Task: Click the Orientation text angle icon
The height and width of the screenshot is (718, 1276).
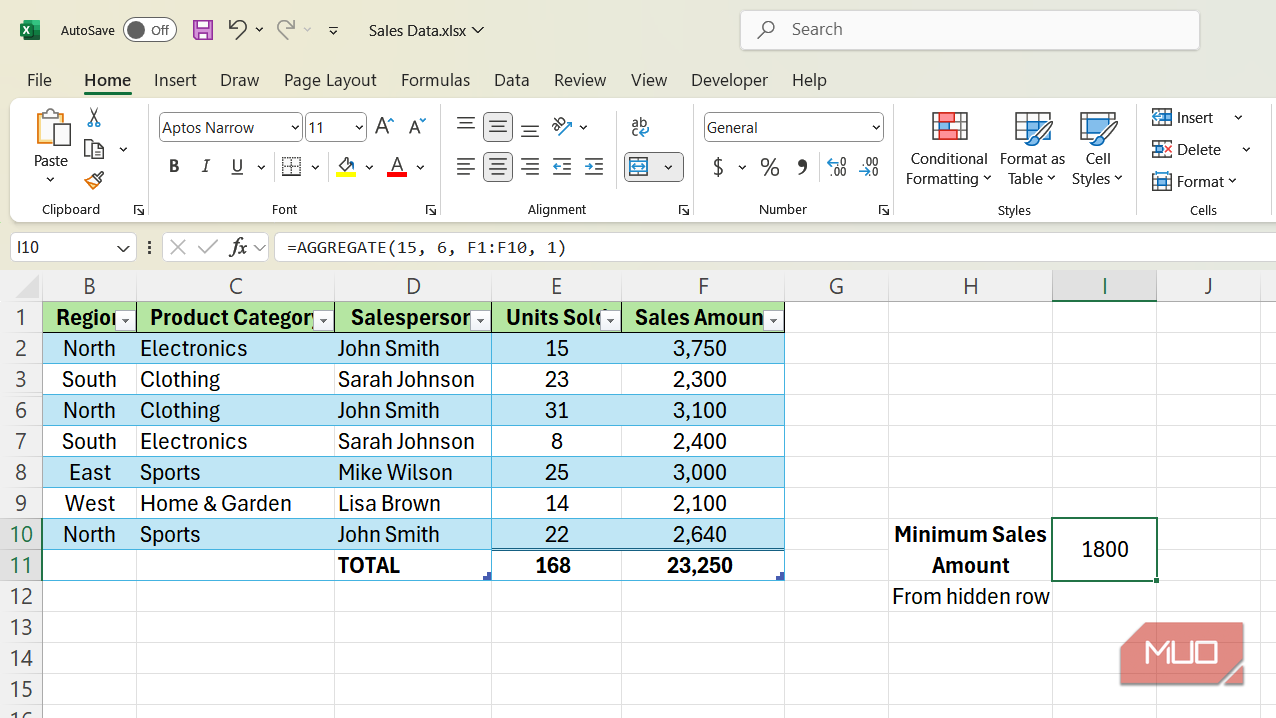Action: pos(562,127)
